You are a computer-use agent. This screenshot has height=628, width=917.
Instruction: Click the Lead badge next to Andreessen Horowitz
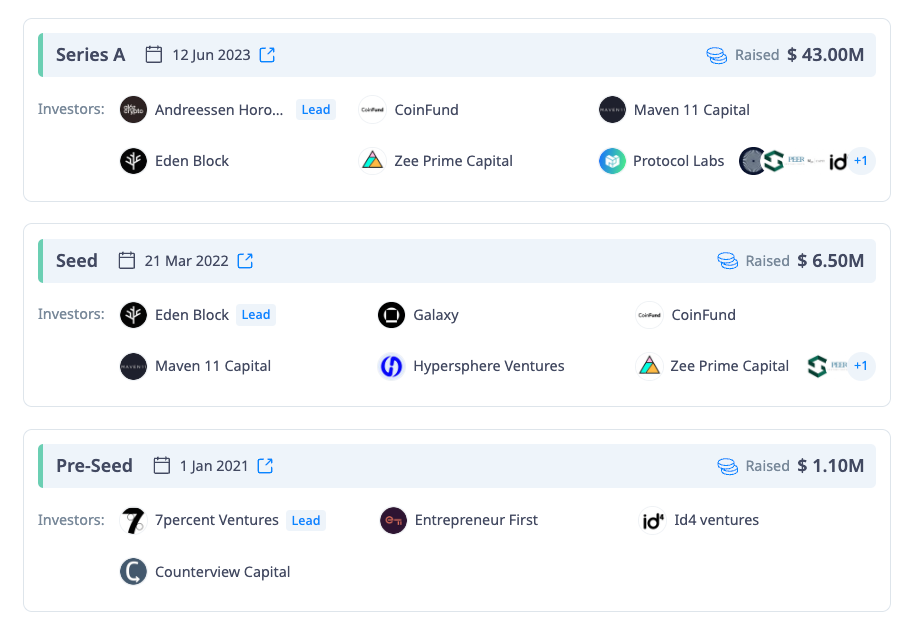pos(316,110)
